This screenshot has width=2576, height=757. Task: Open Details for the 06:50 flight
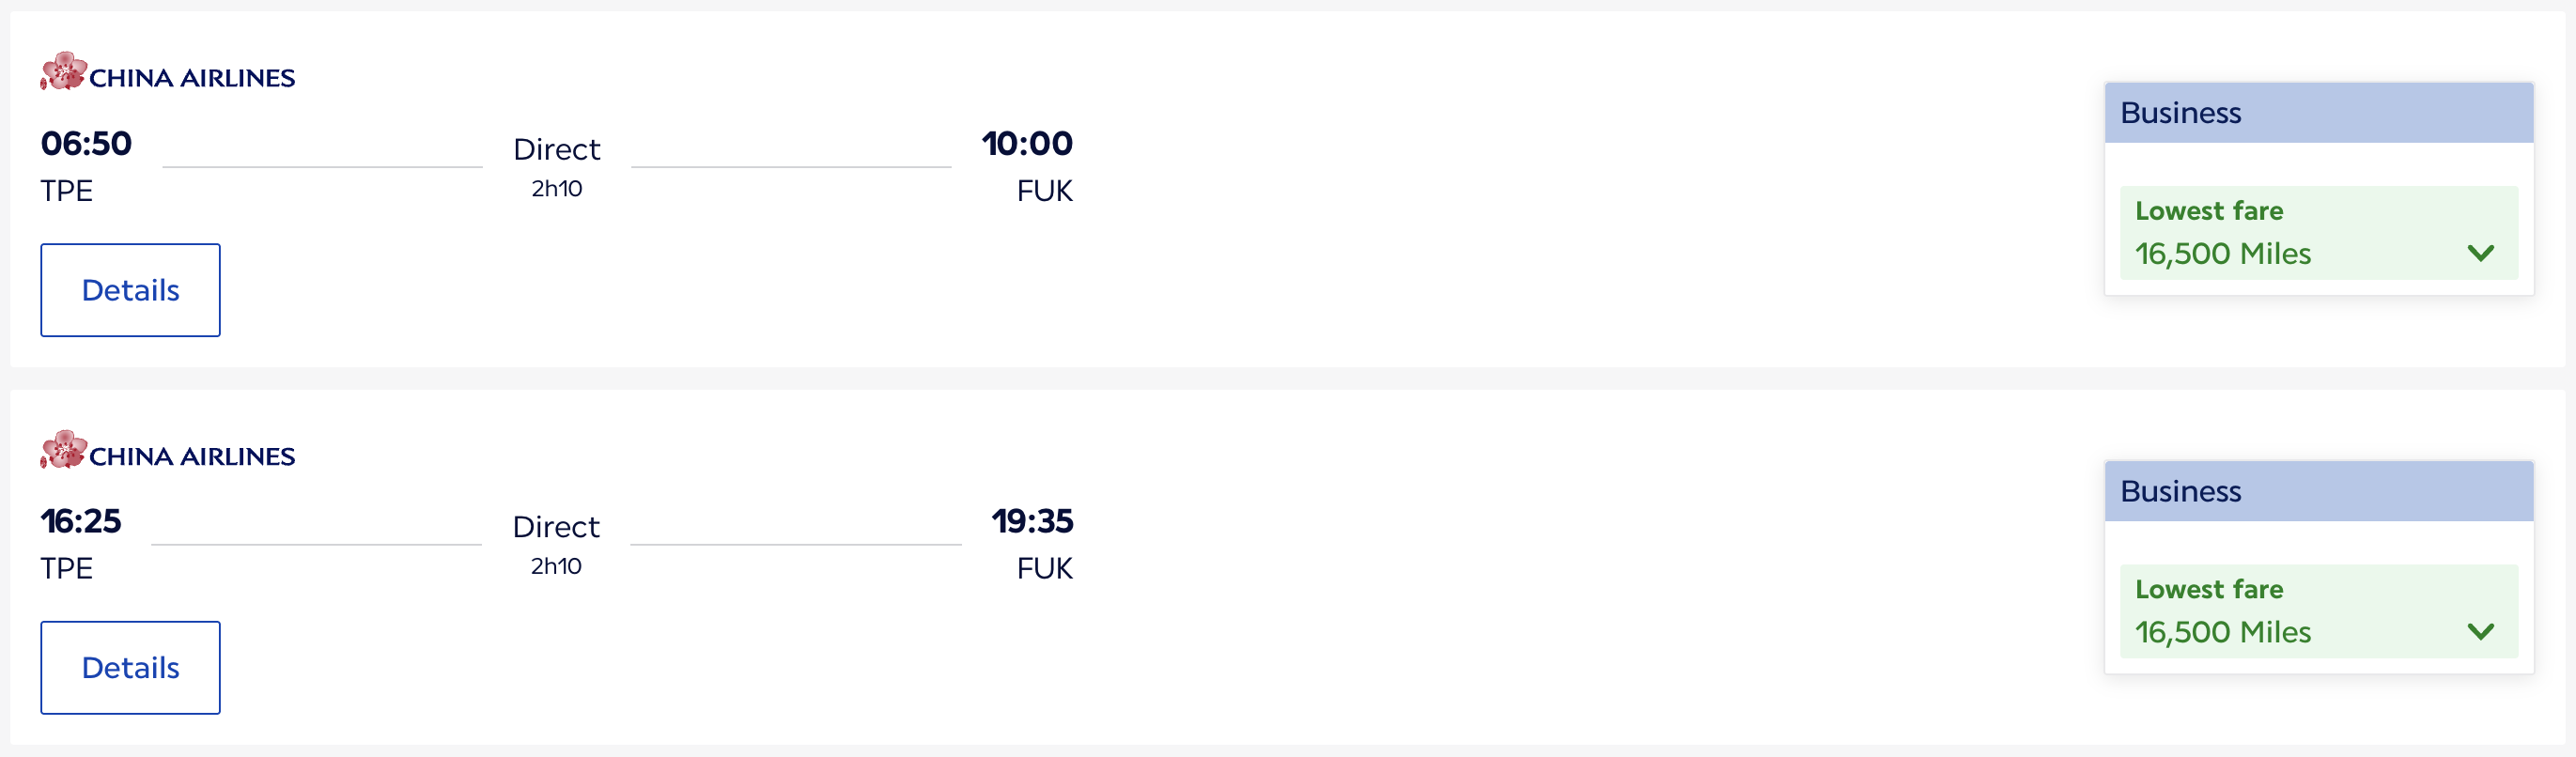(130, 290)
